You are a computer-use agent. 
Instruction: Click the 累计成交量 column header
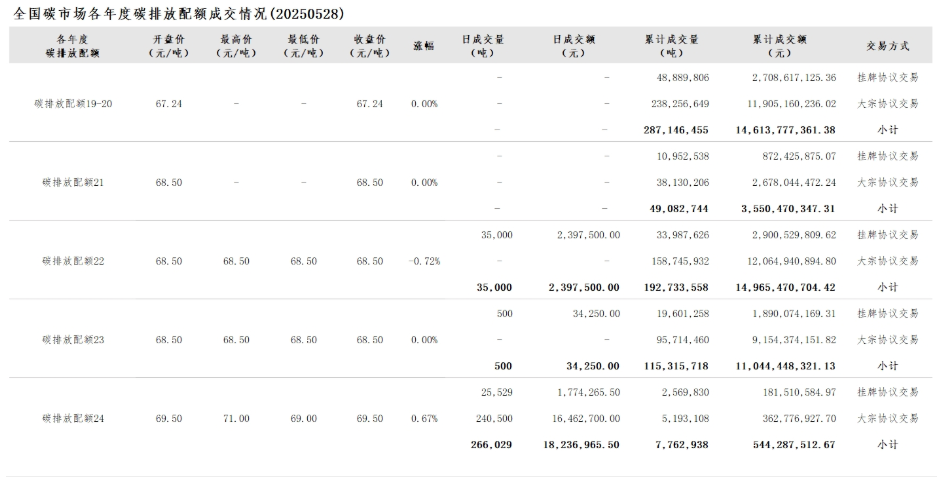pos(672,46)
